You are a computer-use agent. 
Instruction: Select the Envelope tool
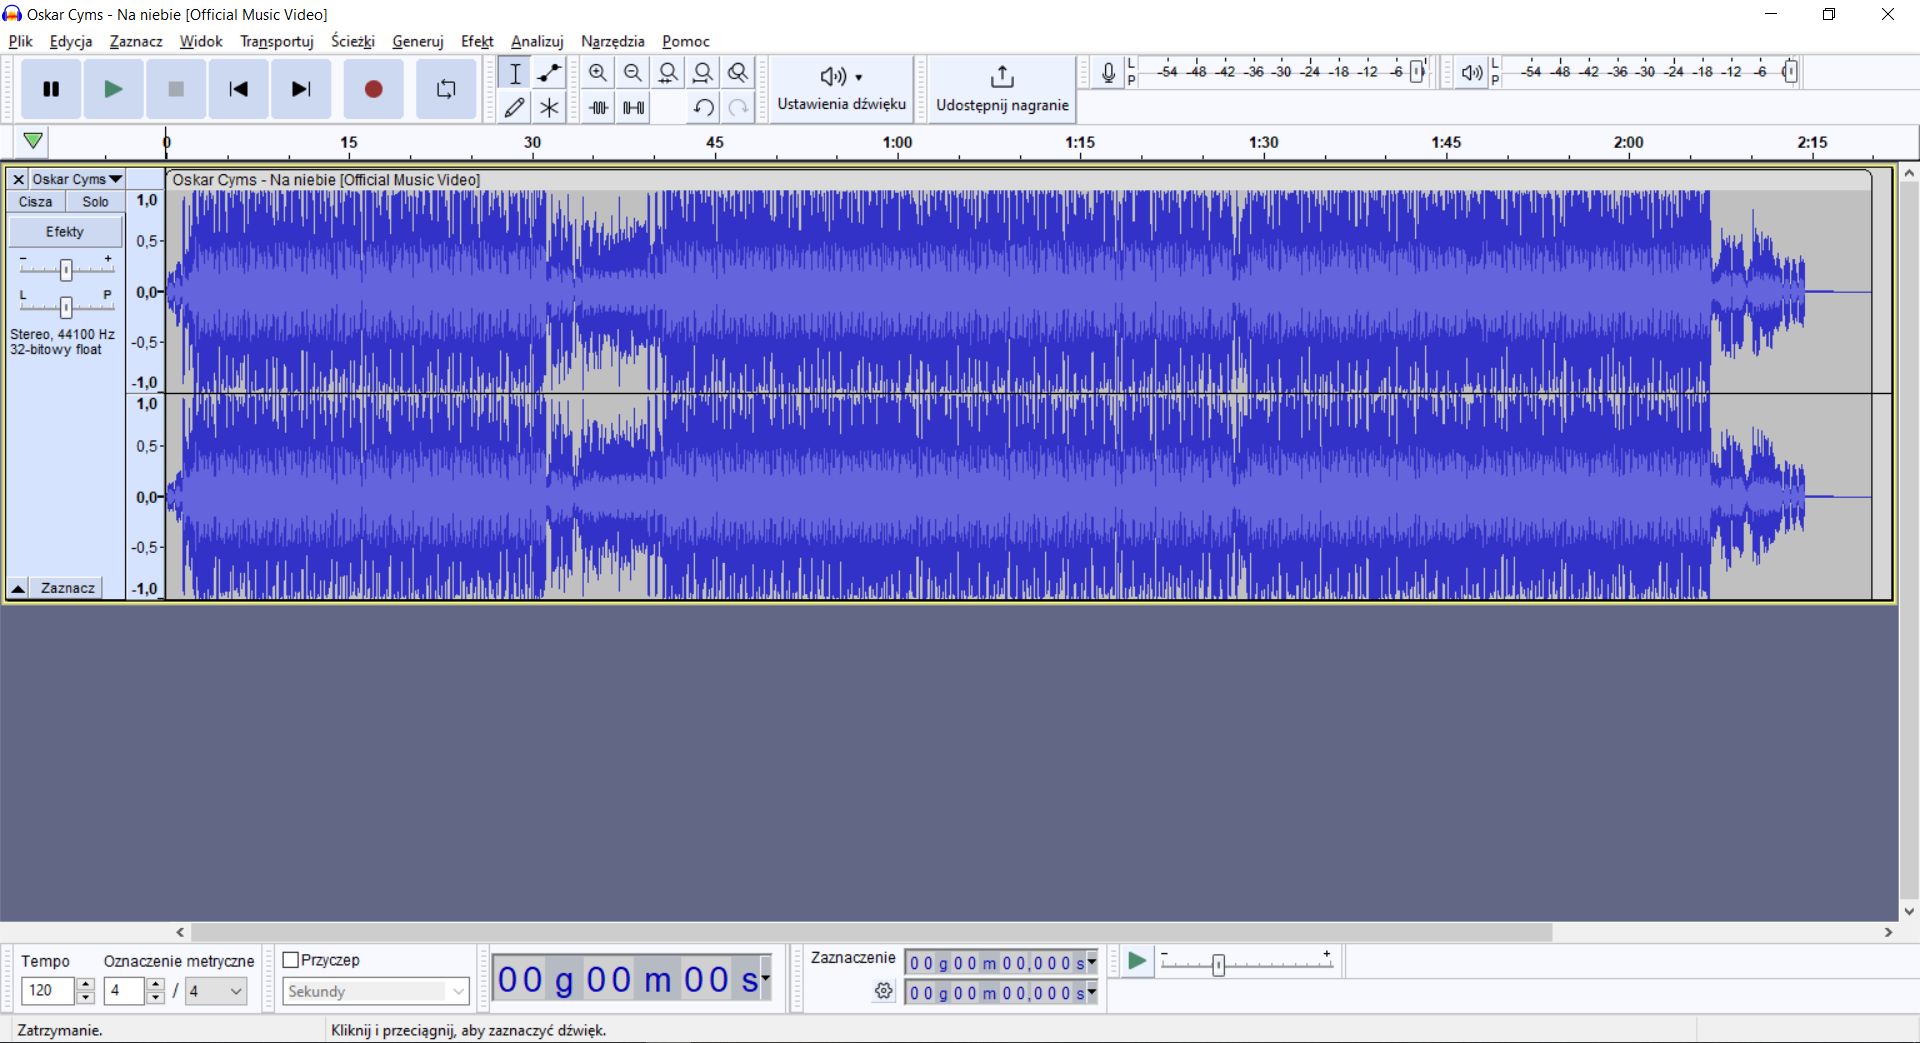pos(549,73)
